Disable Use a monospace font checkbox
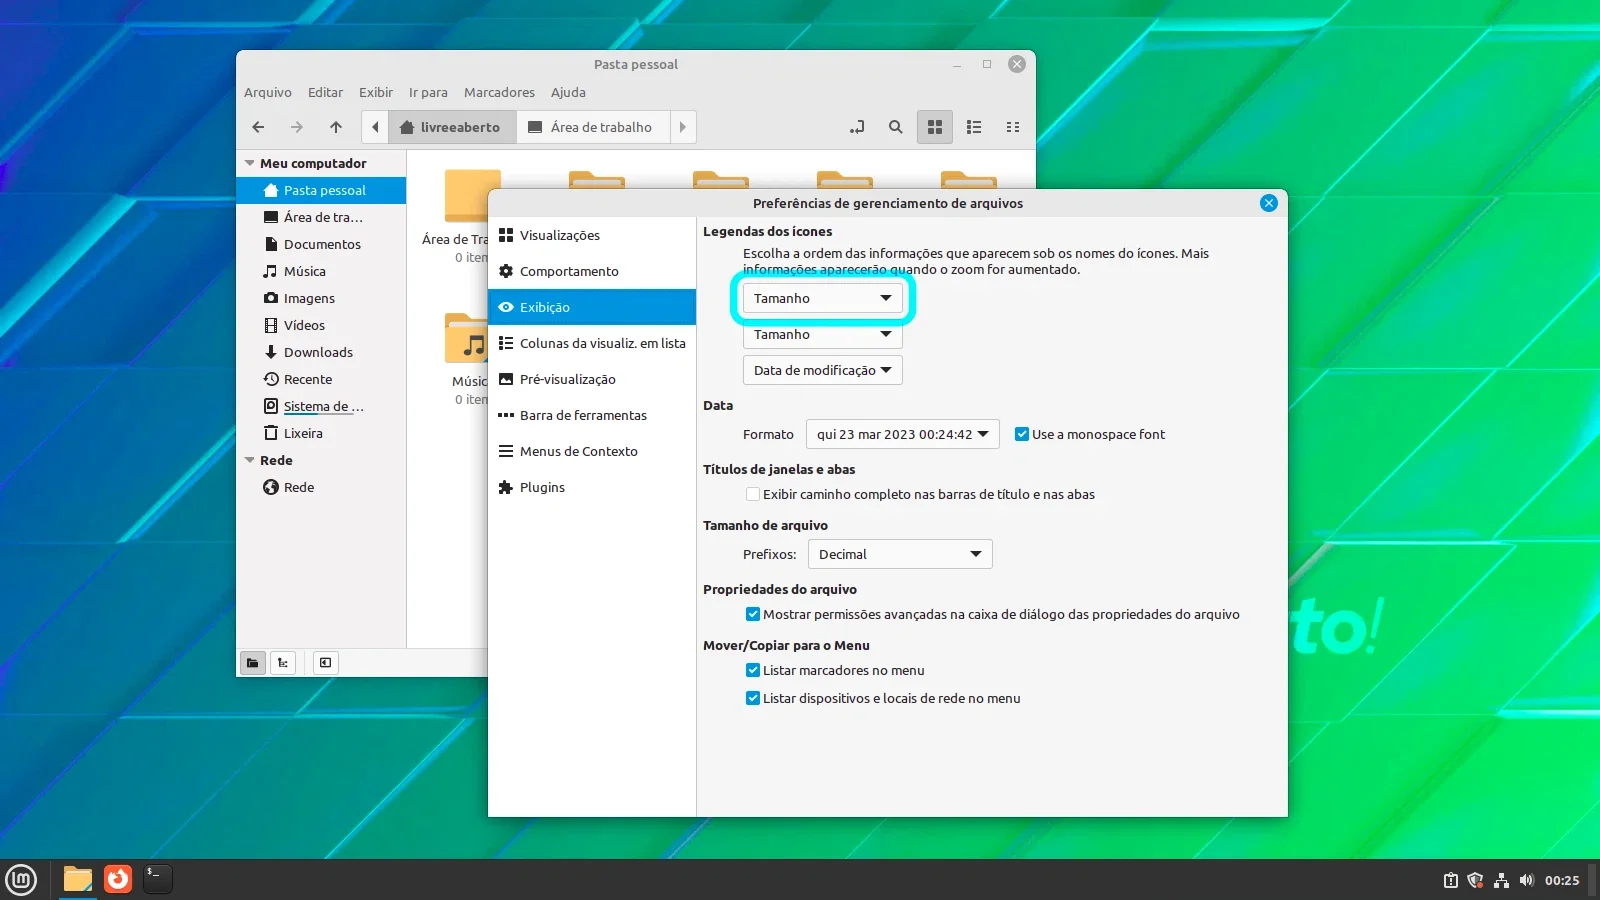 click(x=1022, y=434)
